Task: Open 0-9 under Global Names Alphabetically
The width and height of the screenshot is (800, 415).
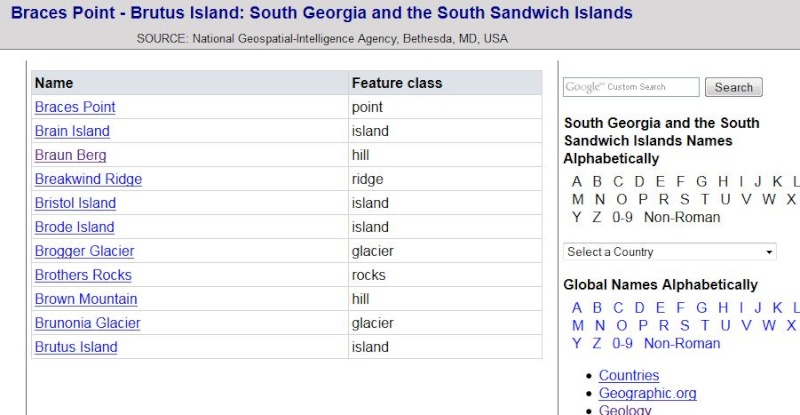Action: pyautogui.click(x=622, y=343)
